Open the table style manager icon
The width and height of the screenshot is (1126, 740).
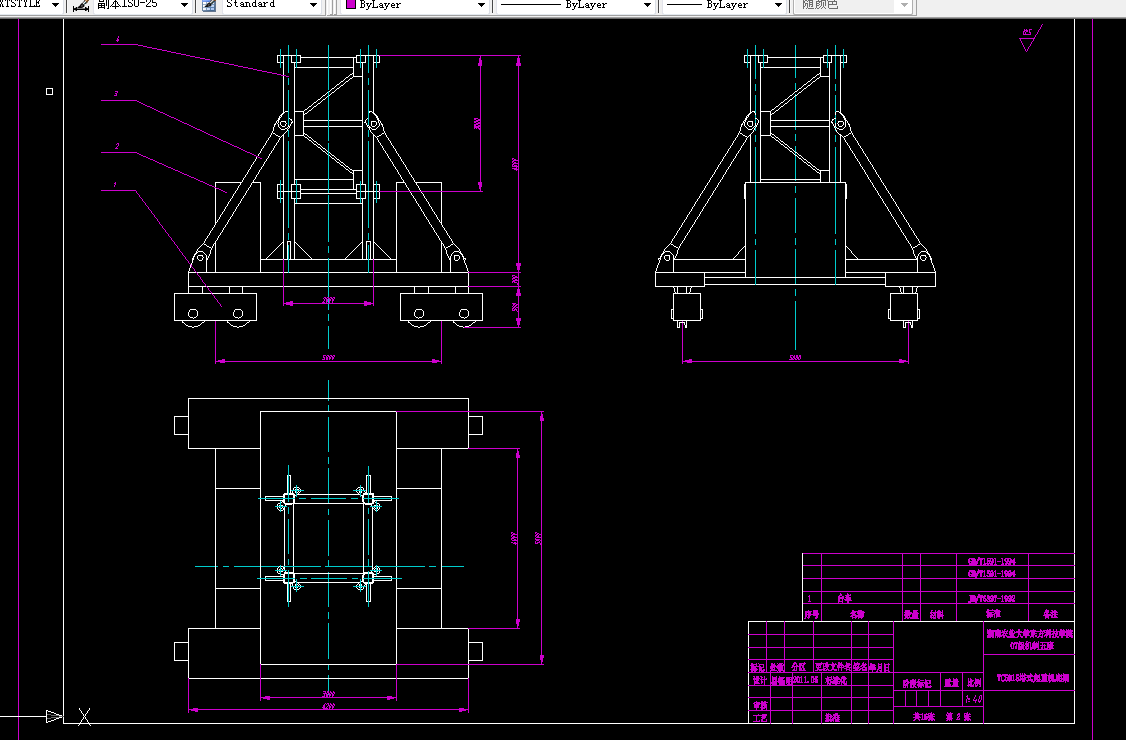(x=209, y=4)
